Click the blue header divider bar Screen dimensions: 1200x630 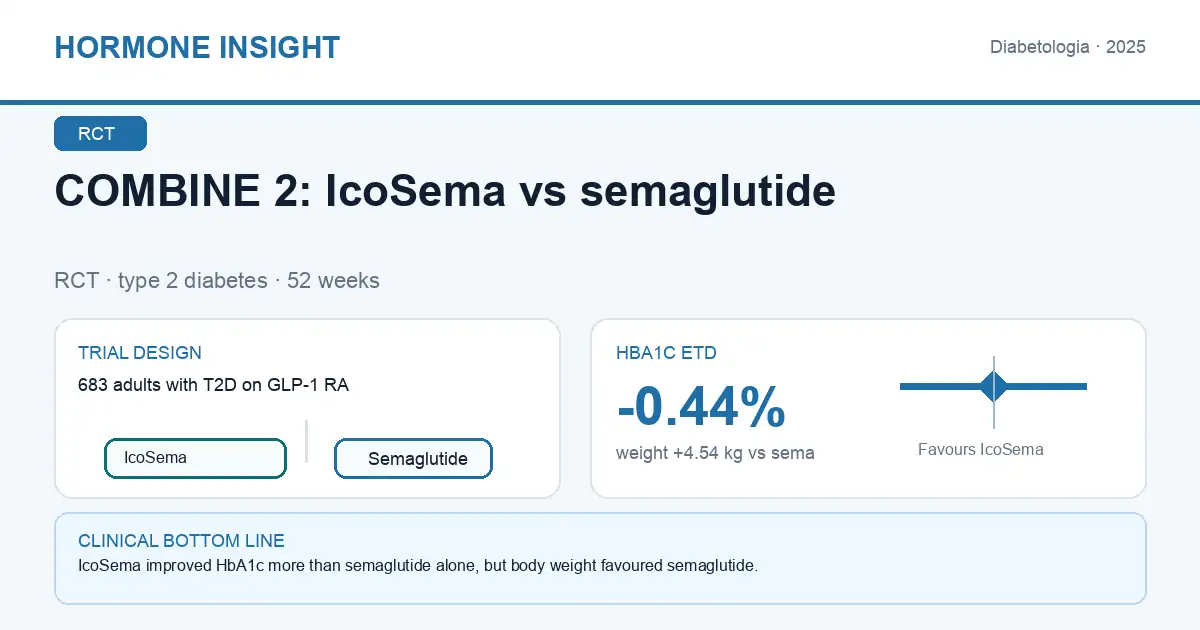[x=600, y=102]
